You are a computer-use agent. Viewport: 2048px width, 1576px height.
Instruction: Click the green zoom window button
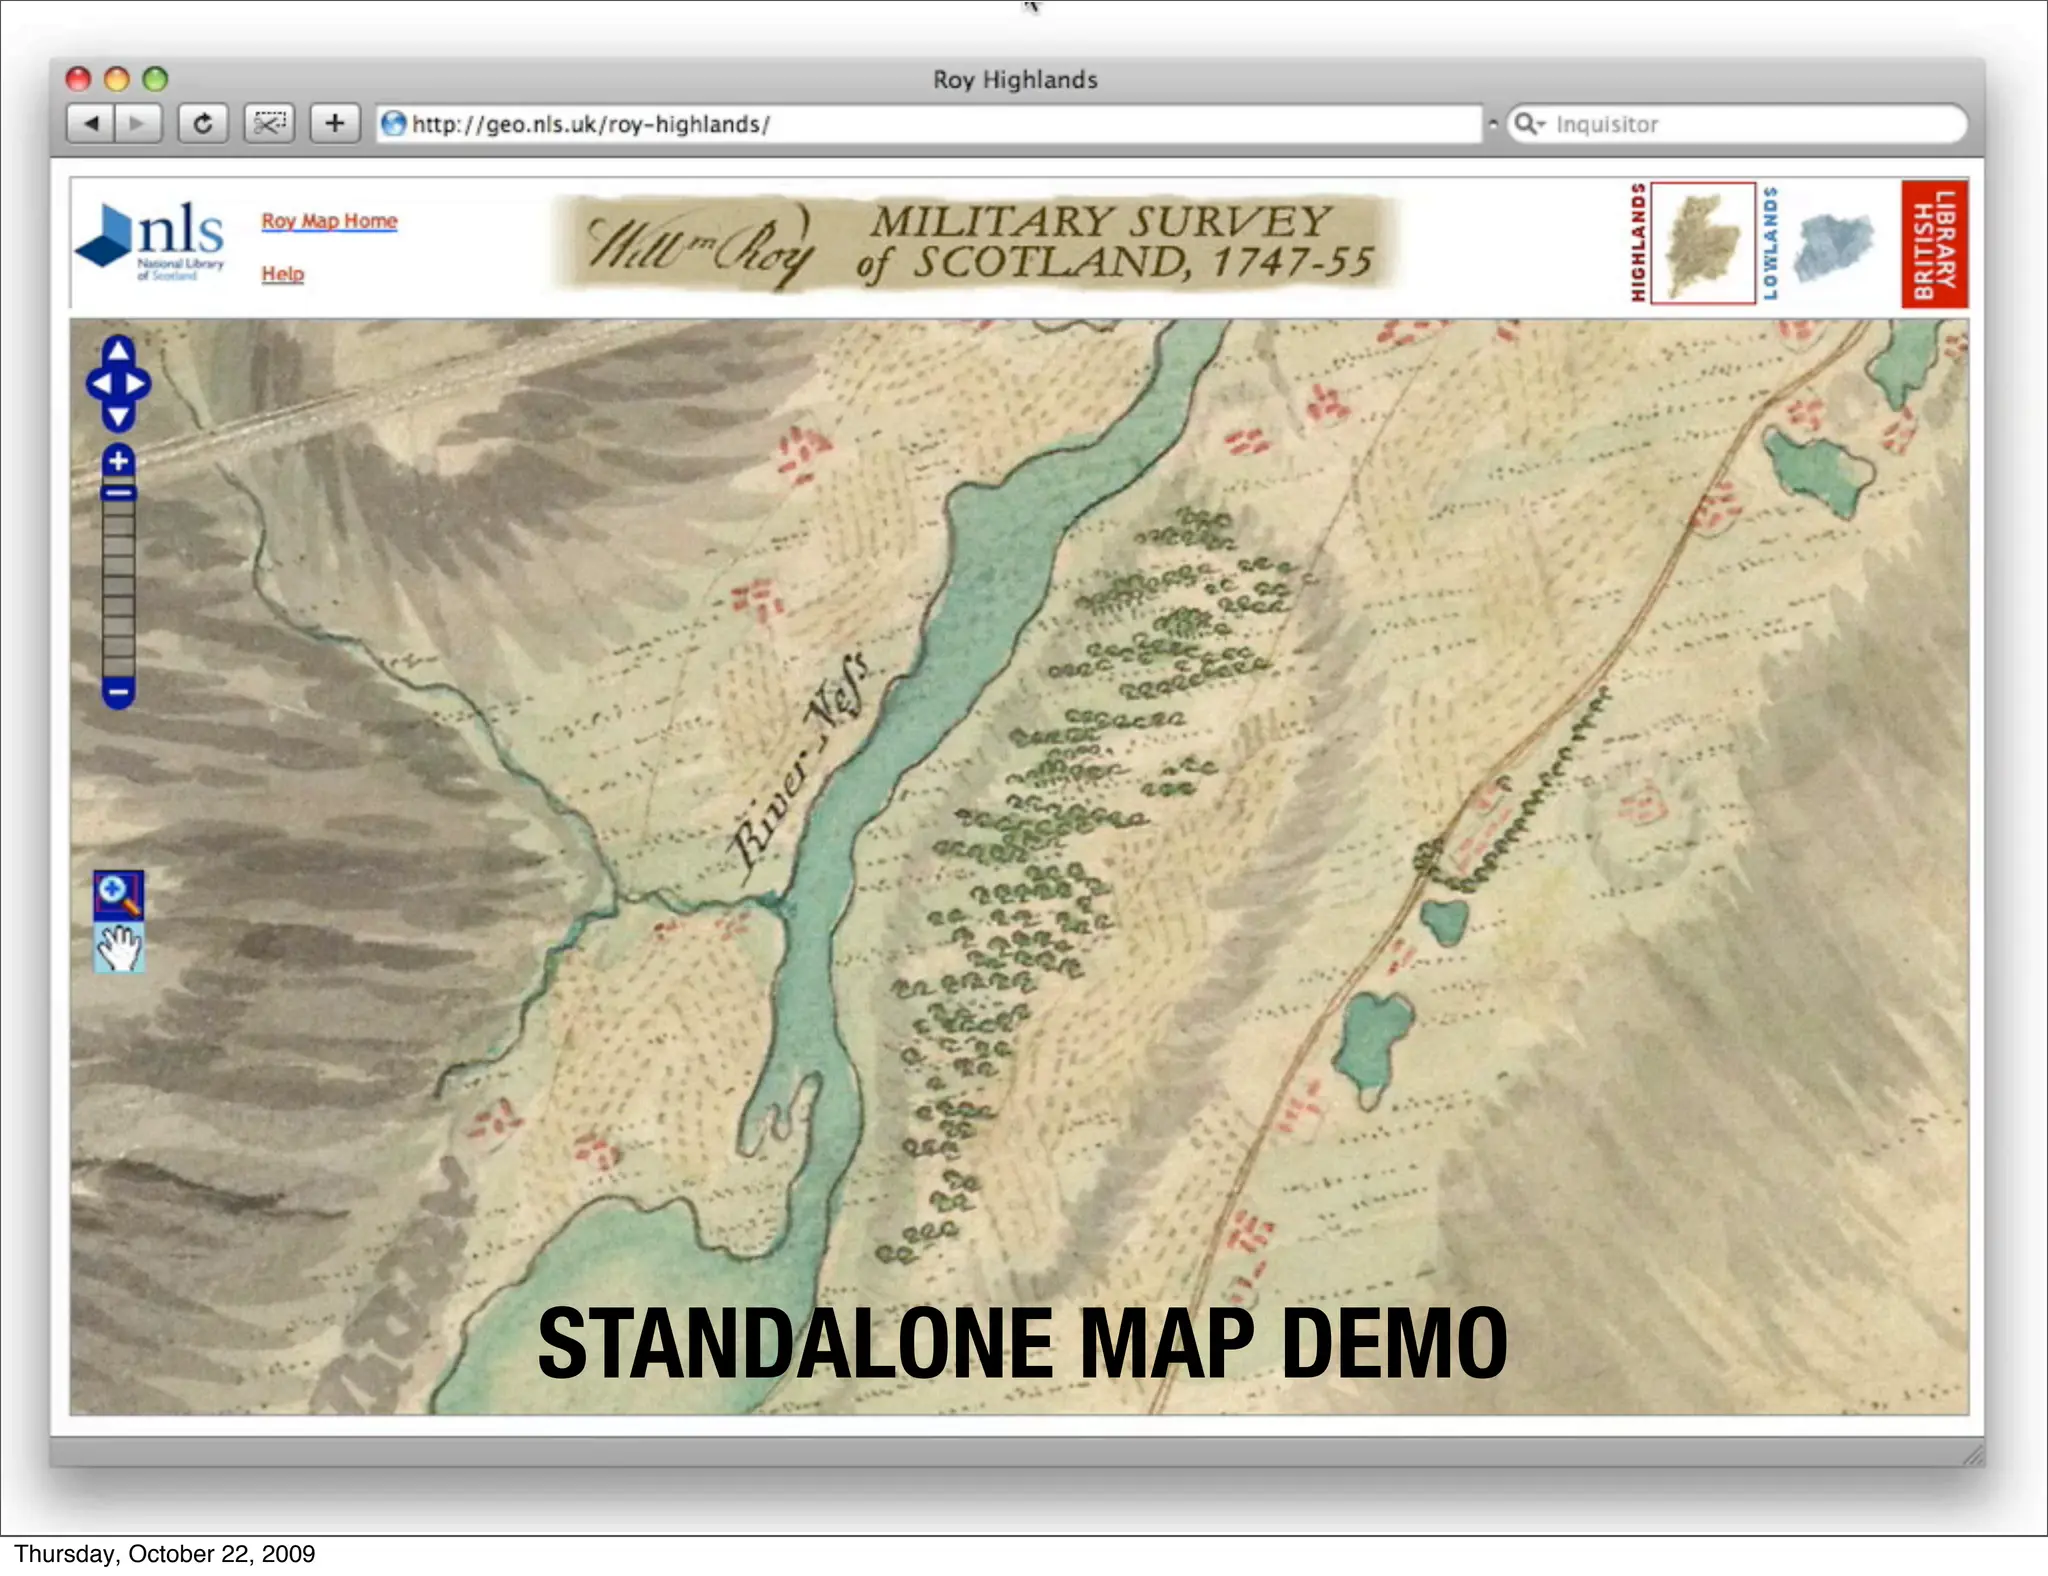click(x=155, y=78)
